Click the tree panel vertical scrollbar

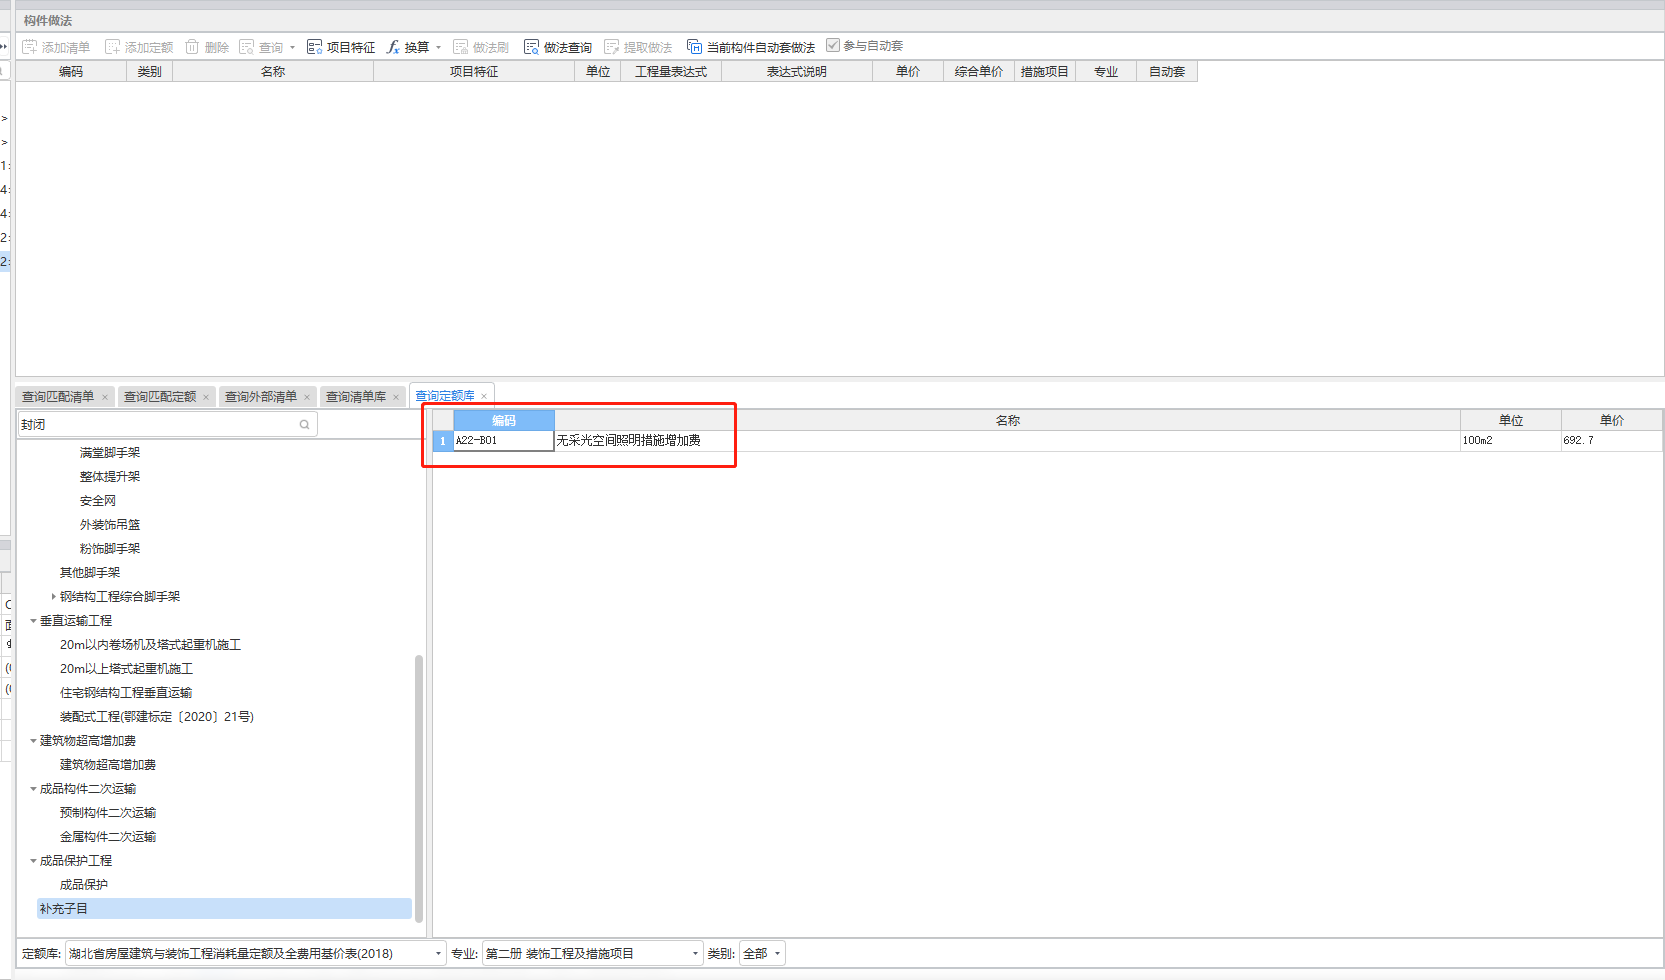(419, 788)
